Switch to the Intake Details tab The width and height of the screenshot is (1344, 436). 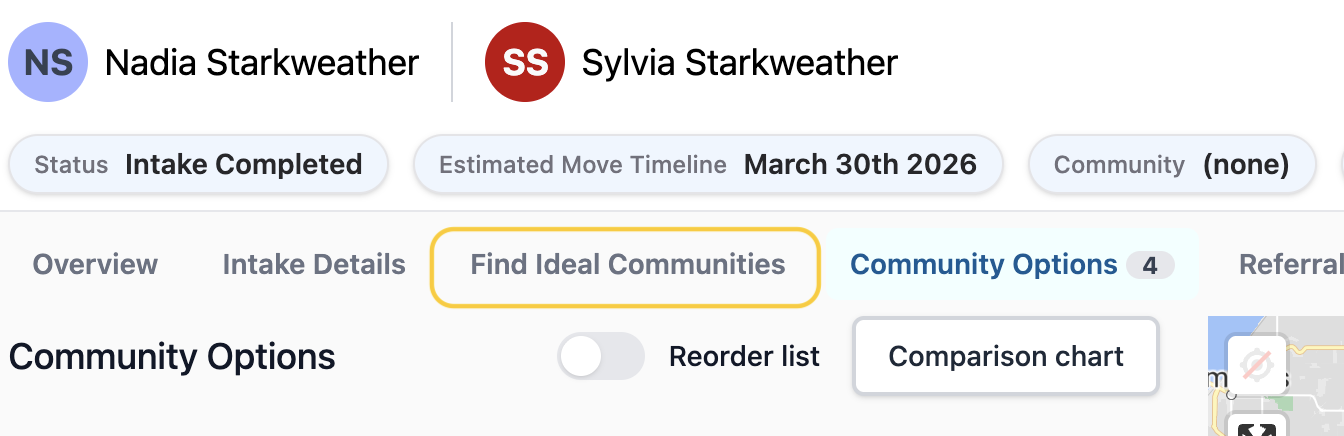tap(314, 265)
